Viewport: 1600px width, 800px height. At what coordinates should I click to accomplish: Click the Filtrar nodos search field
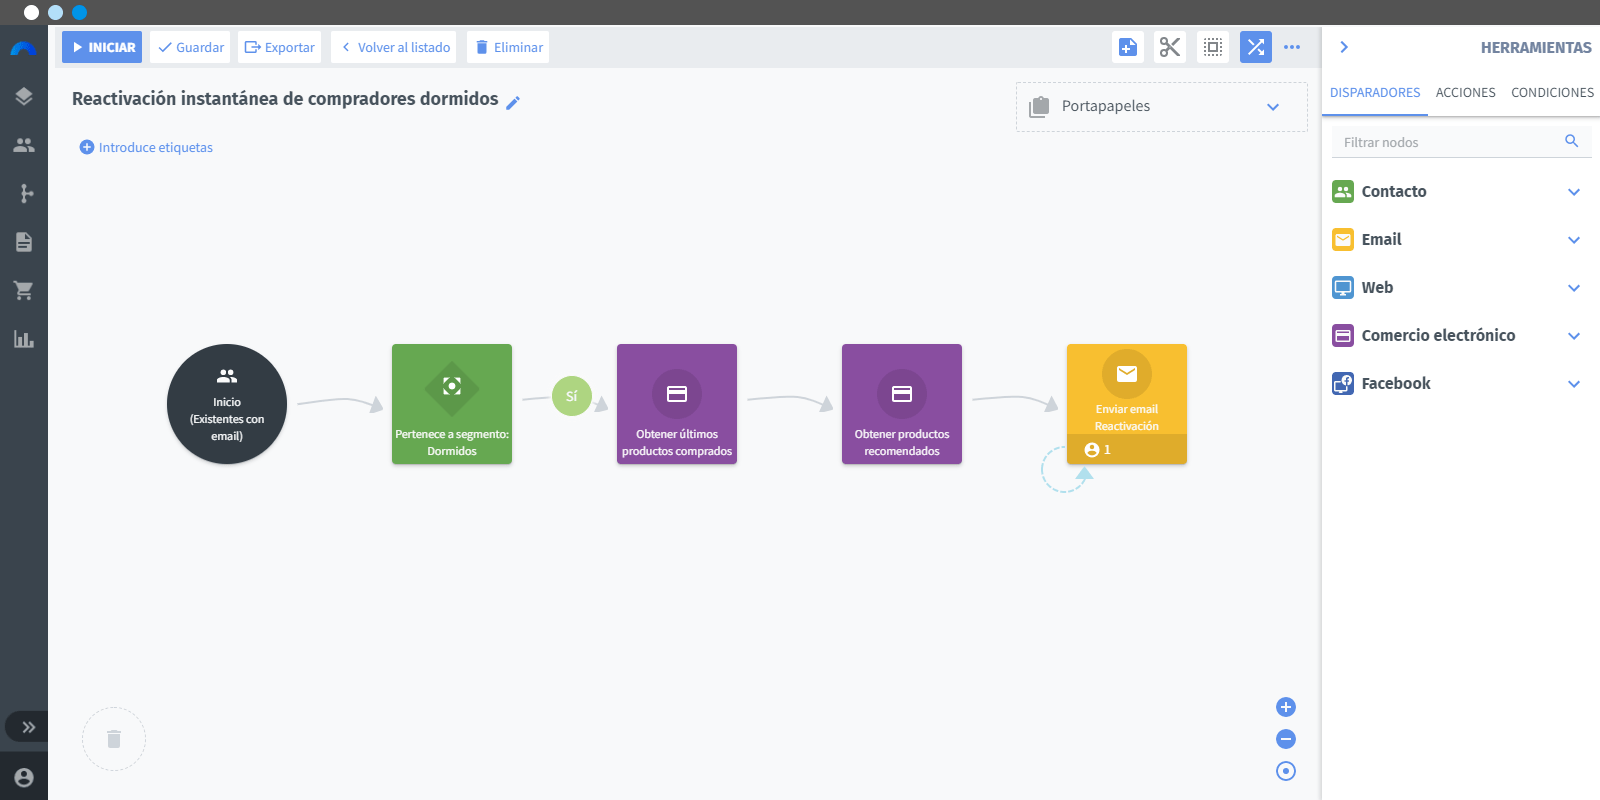pyautogui.click(x=1461, y=142)
